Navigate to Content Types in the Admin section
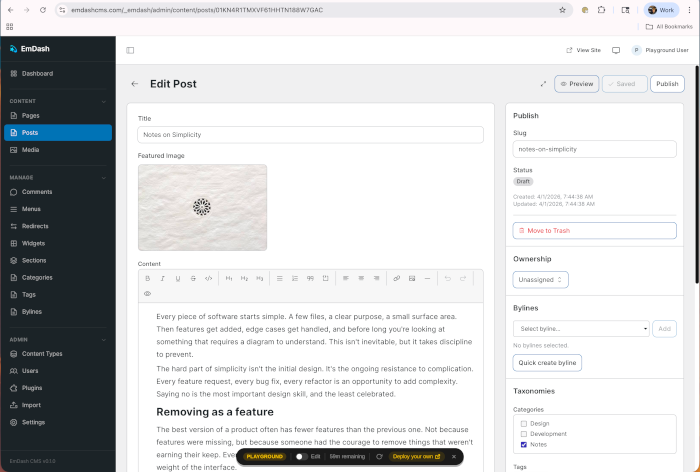700x472 pixels. 42,353
